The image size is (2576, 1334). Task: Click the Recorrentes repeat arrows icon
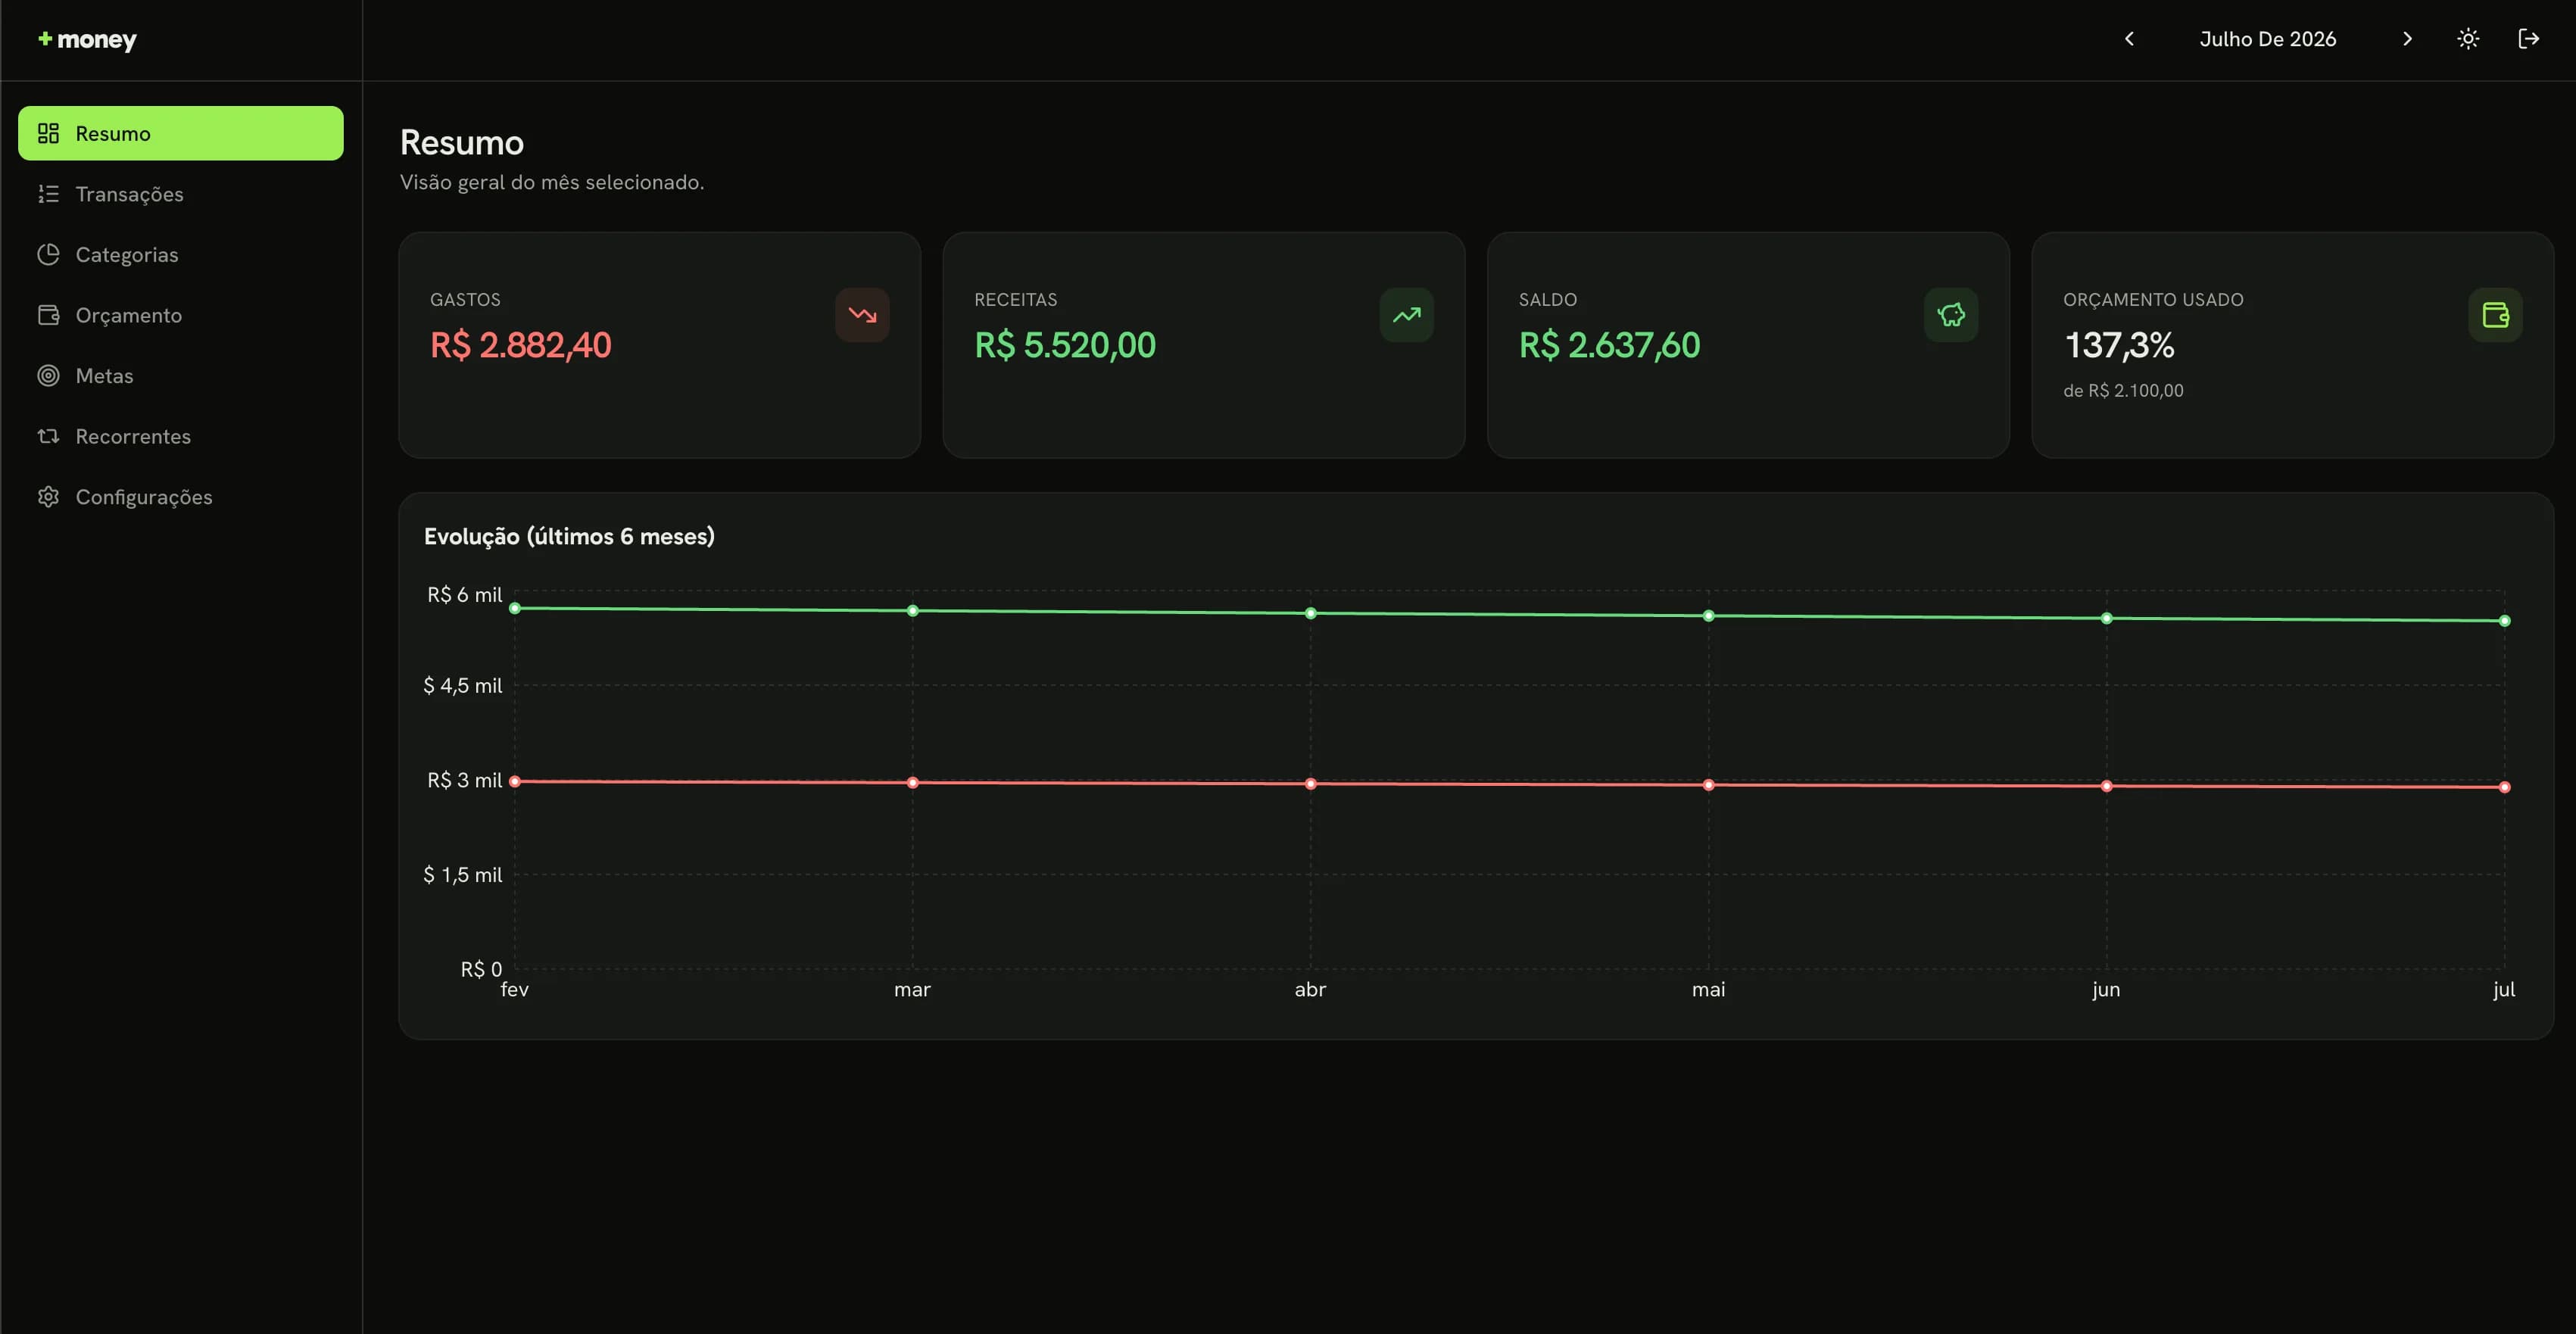(48, 436)
